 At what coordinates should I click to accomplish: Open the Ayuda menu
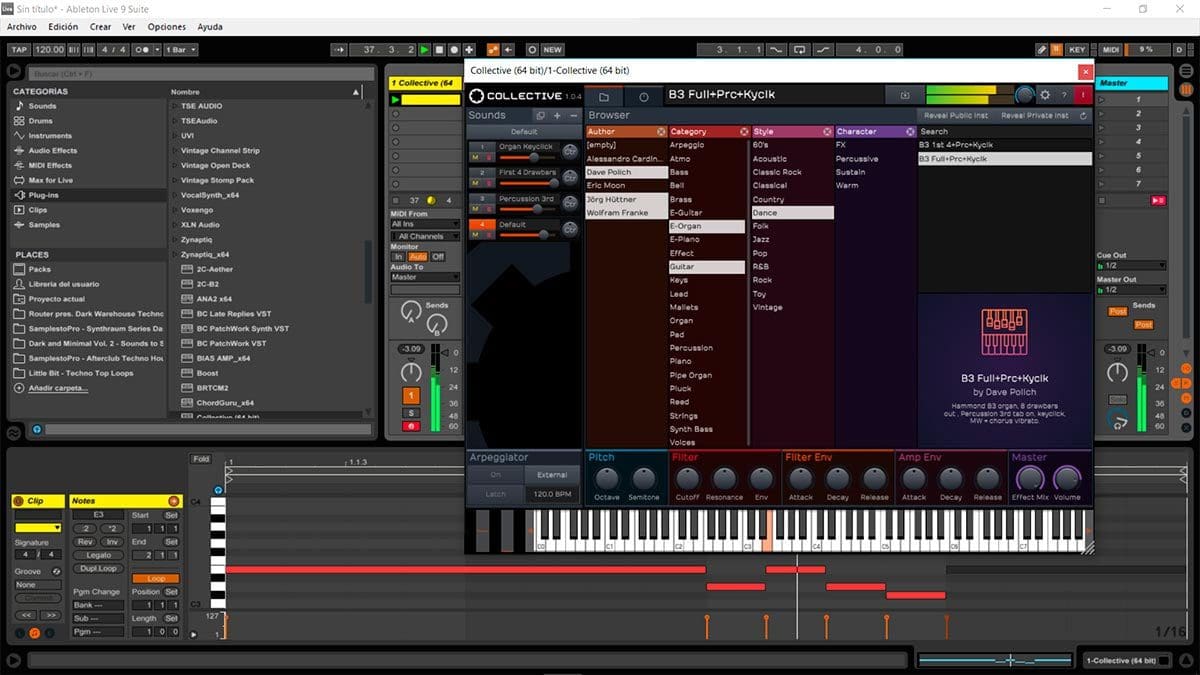tap(210, 27)
